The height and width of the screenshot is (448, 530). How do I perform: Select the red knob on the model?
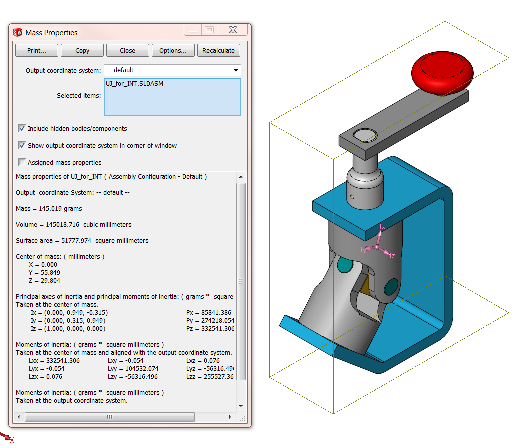pos(442,73)
